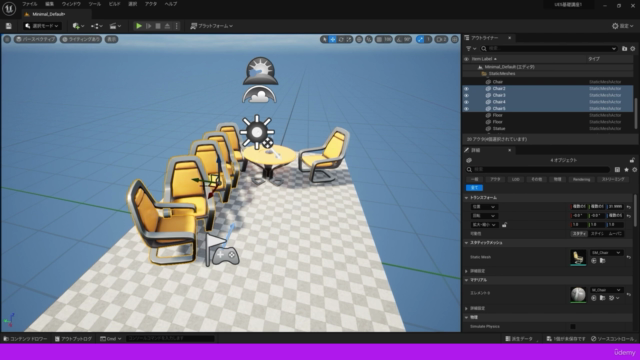Click the eject button in play controls

[x=167, y=26]
